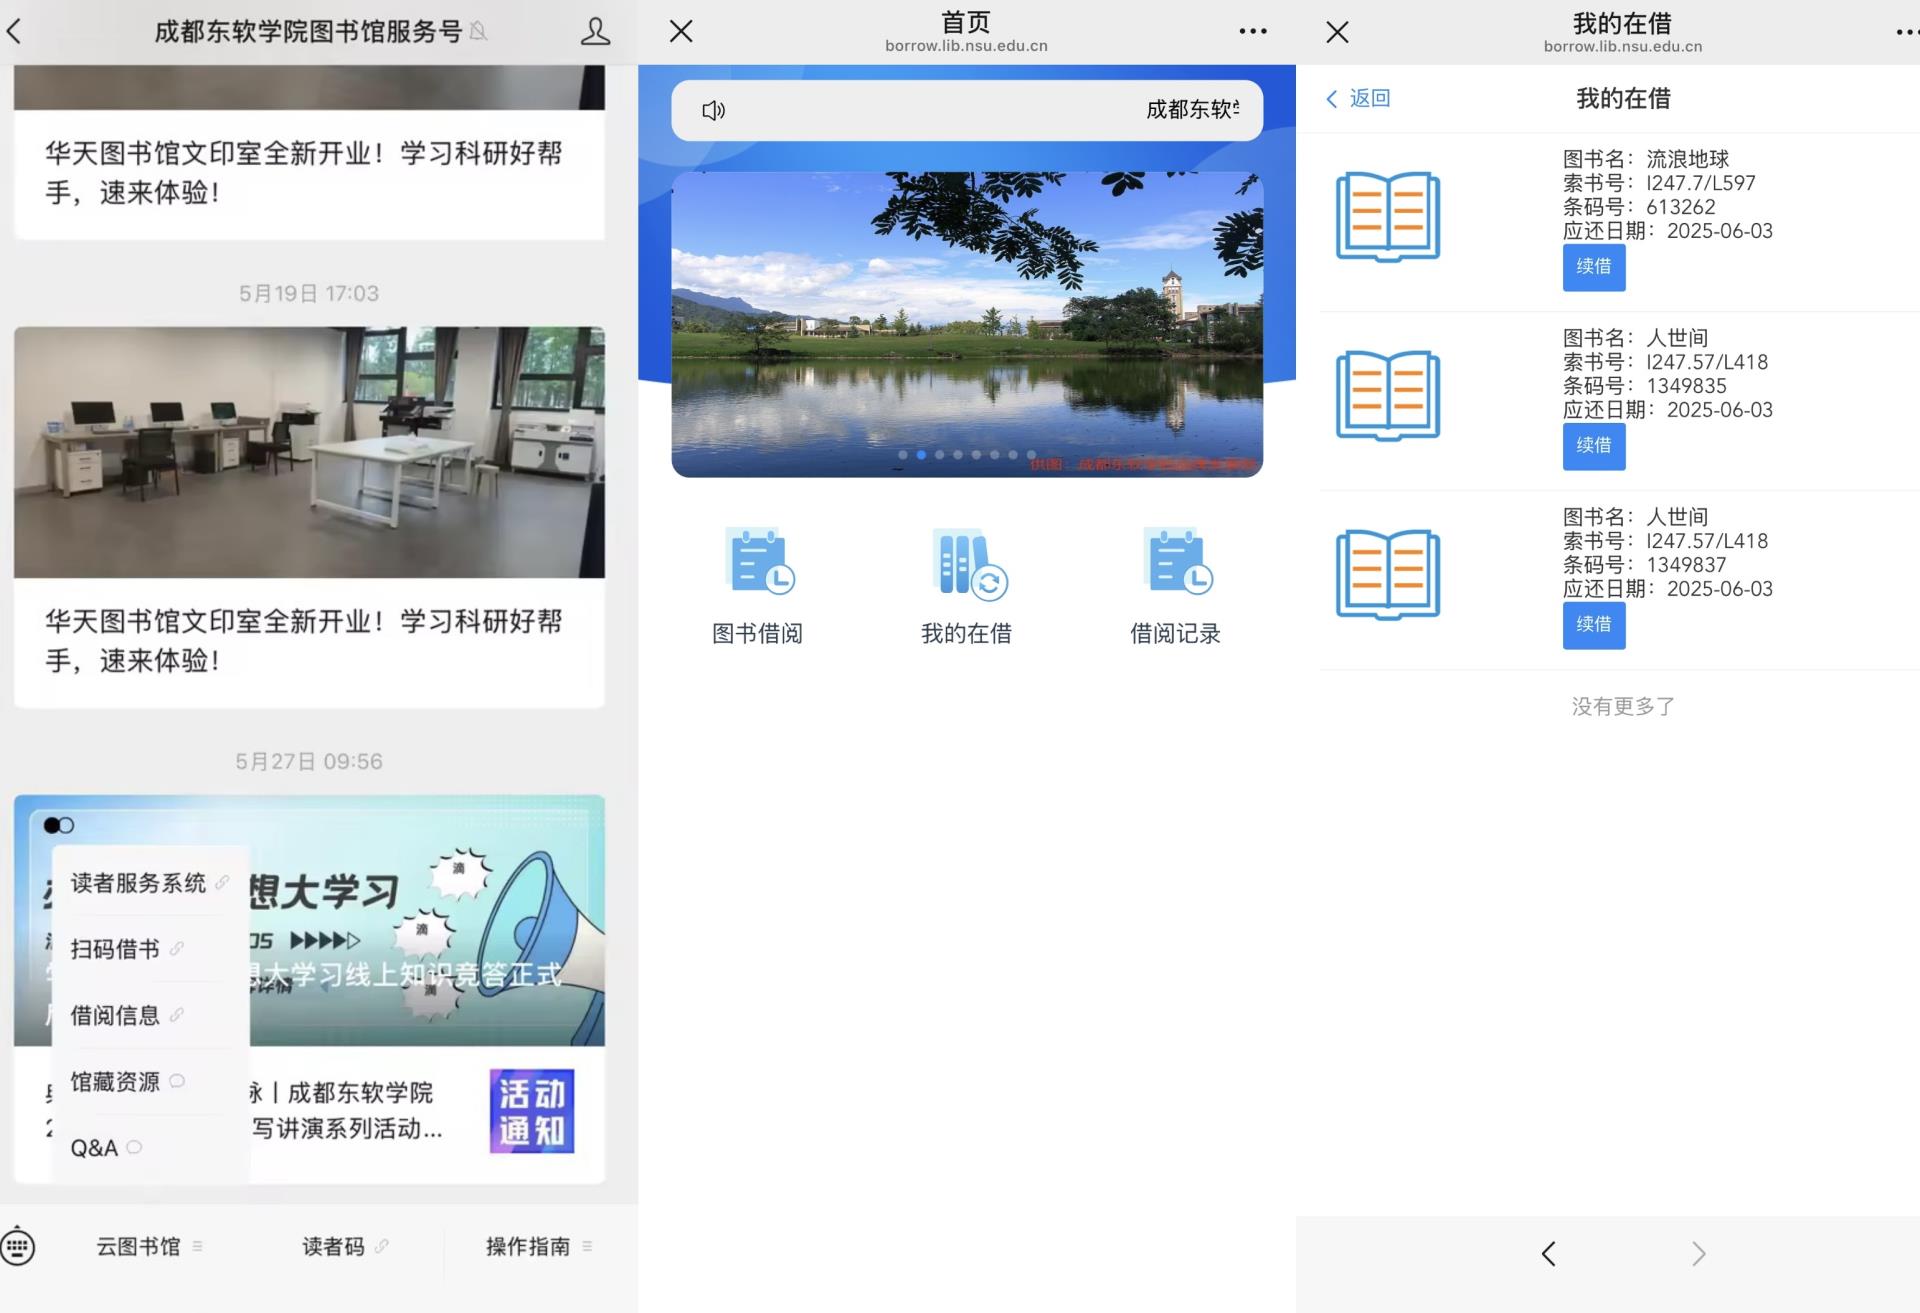Go back using chat header arrow
The image size is (1920, 1313).
point(14,32)
